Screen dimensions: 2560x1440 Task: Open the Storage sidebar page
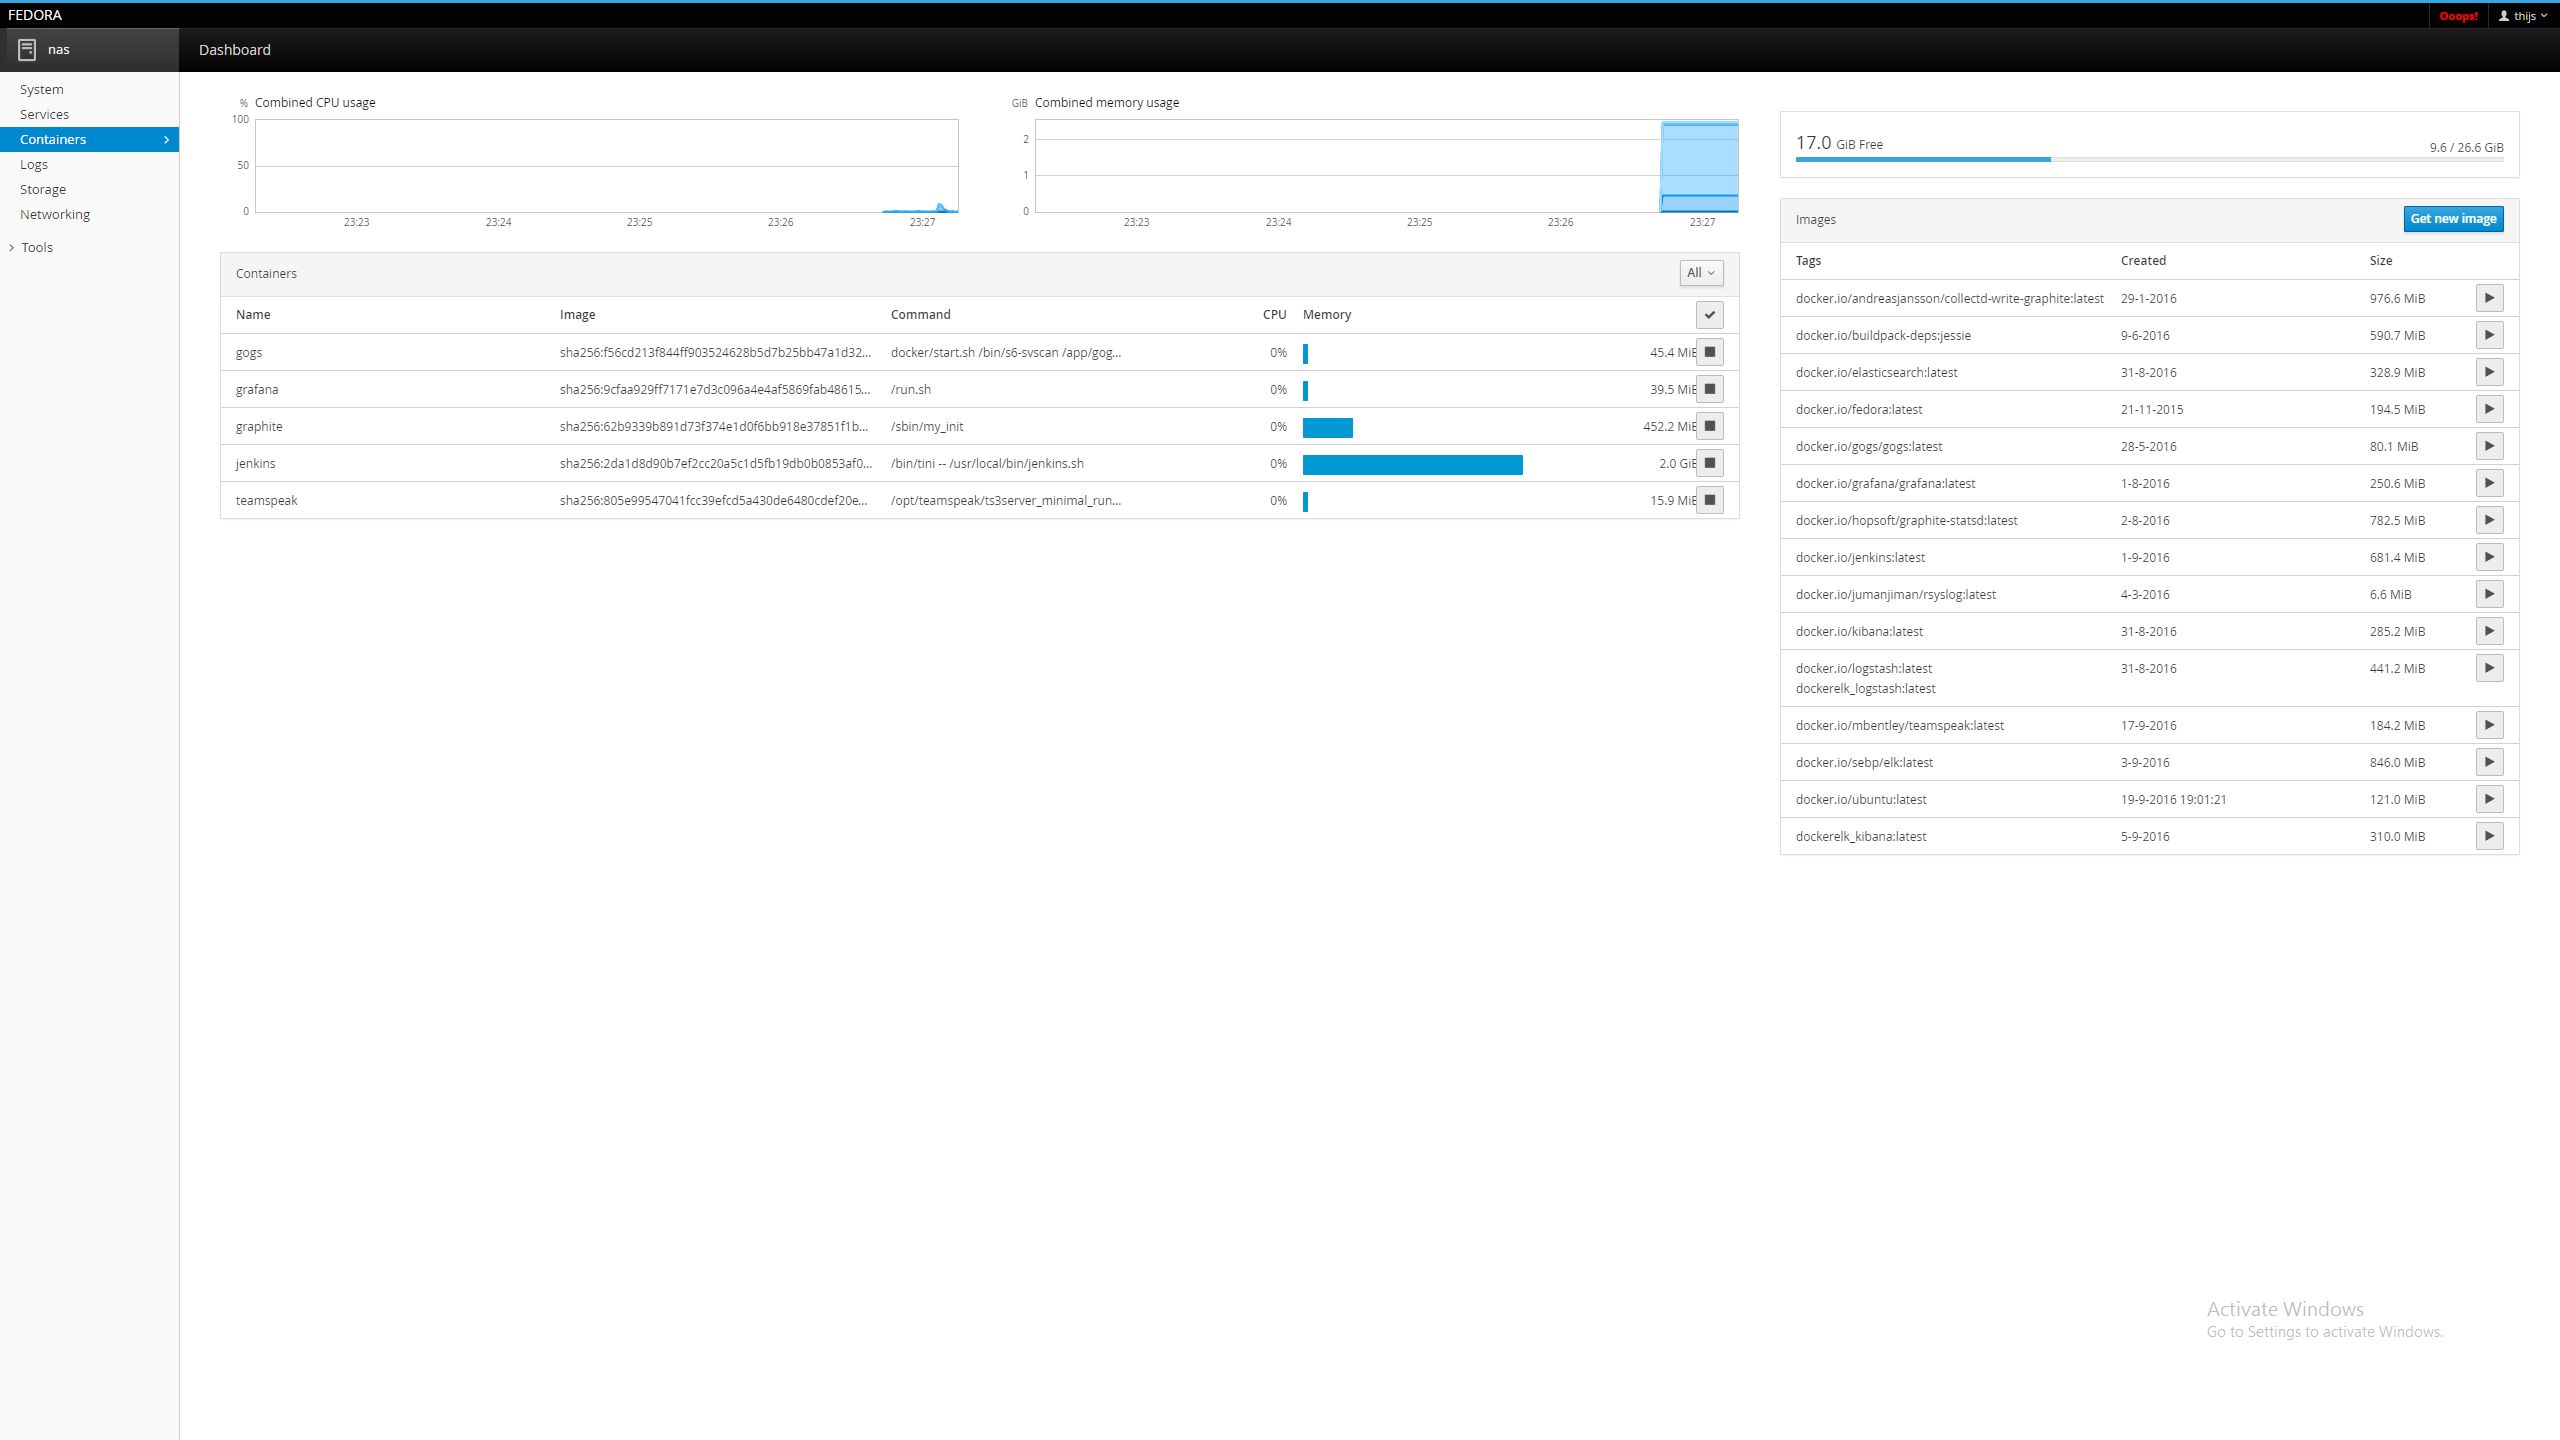tap(43, 189)
